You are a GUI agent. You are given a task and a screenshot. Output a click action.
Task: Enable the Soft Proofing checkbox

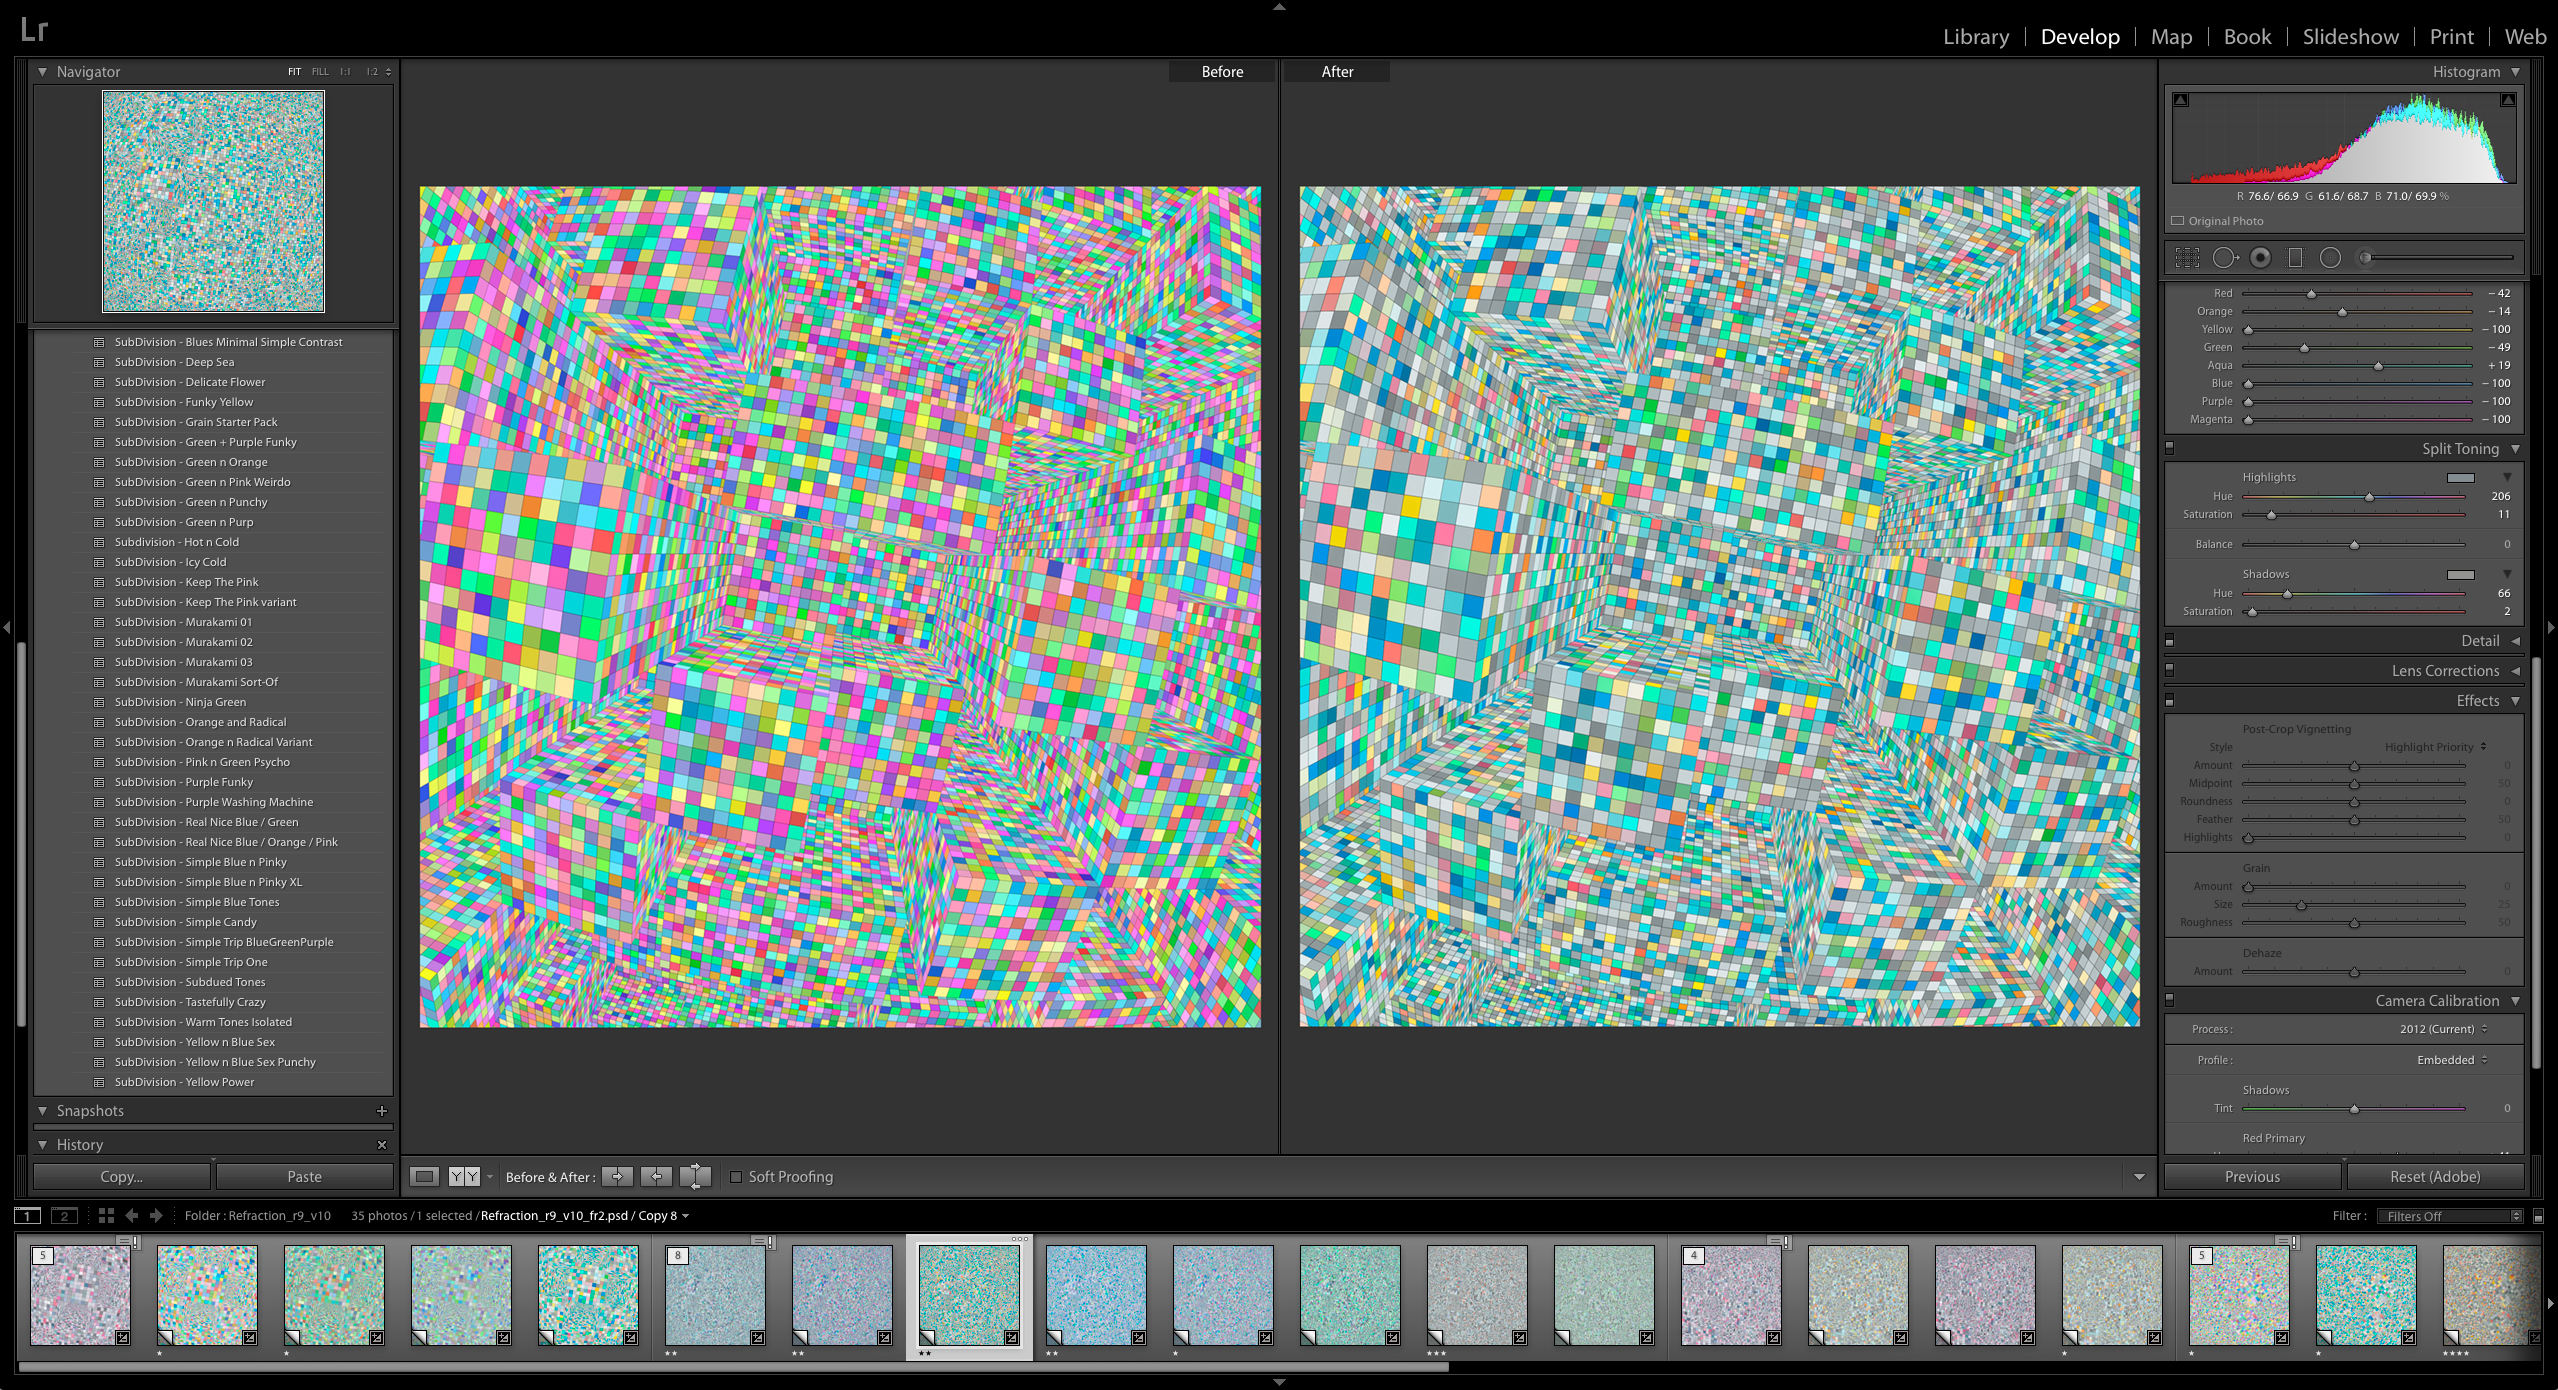click(736, 1177)
